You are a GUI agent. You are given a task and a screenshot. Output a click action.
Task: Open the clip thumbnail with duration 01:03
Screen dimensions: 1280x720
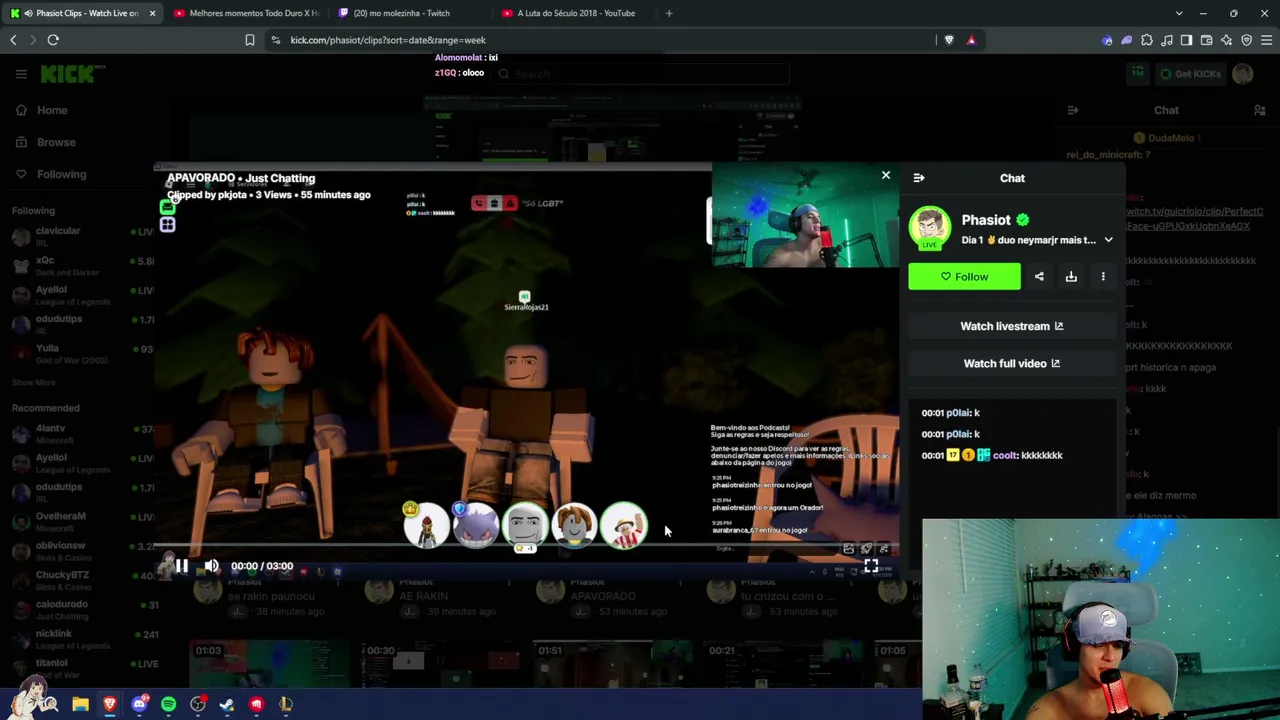[x=270, y=664]
